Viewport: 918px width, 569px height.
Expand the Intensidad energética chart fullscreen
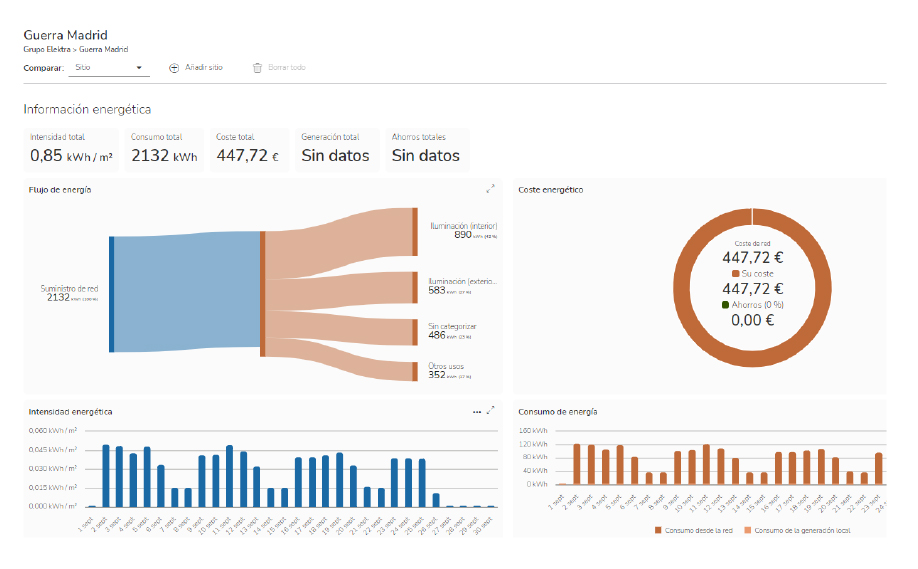490,411
